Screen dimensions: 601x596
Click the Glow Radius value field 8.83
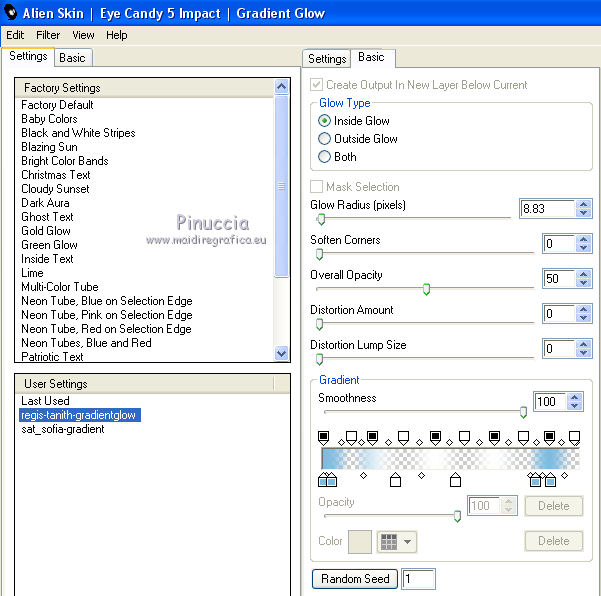click(548, 209)
